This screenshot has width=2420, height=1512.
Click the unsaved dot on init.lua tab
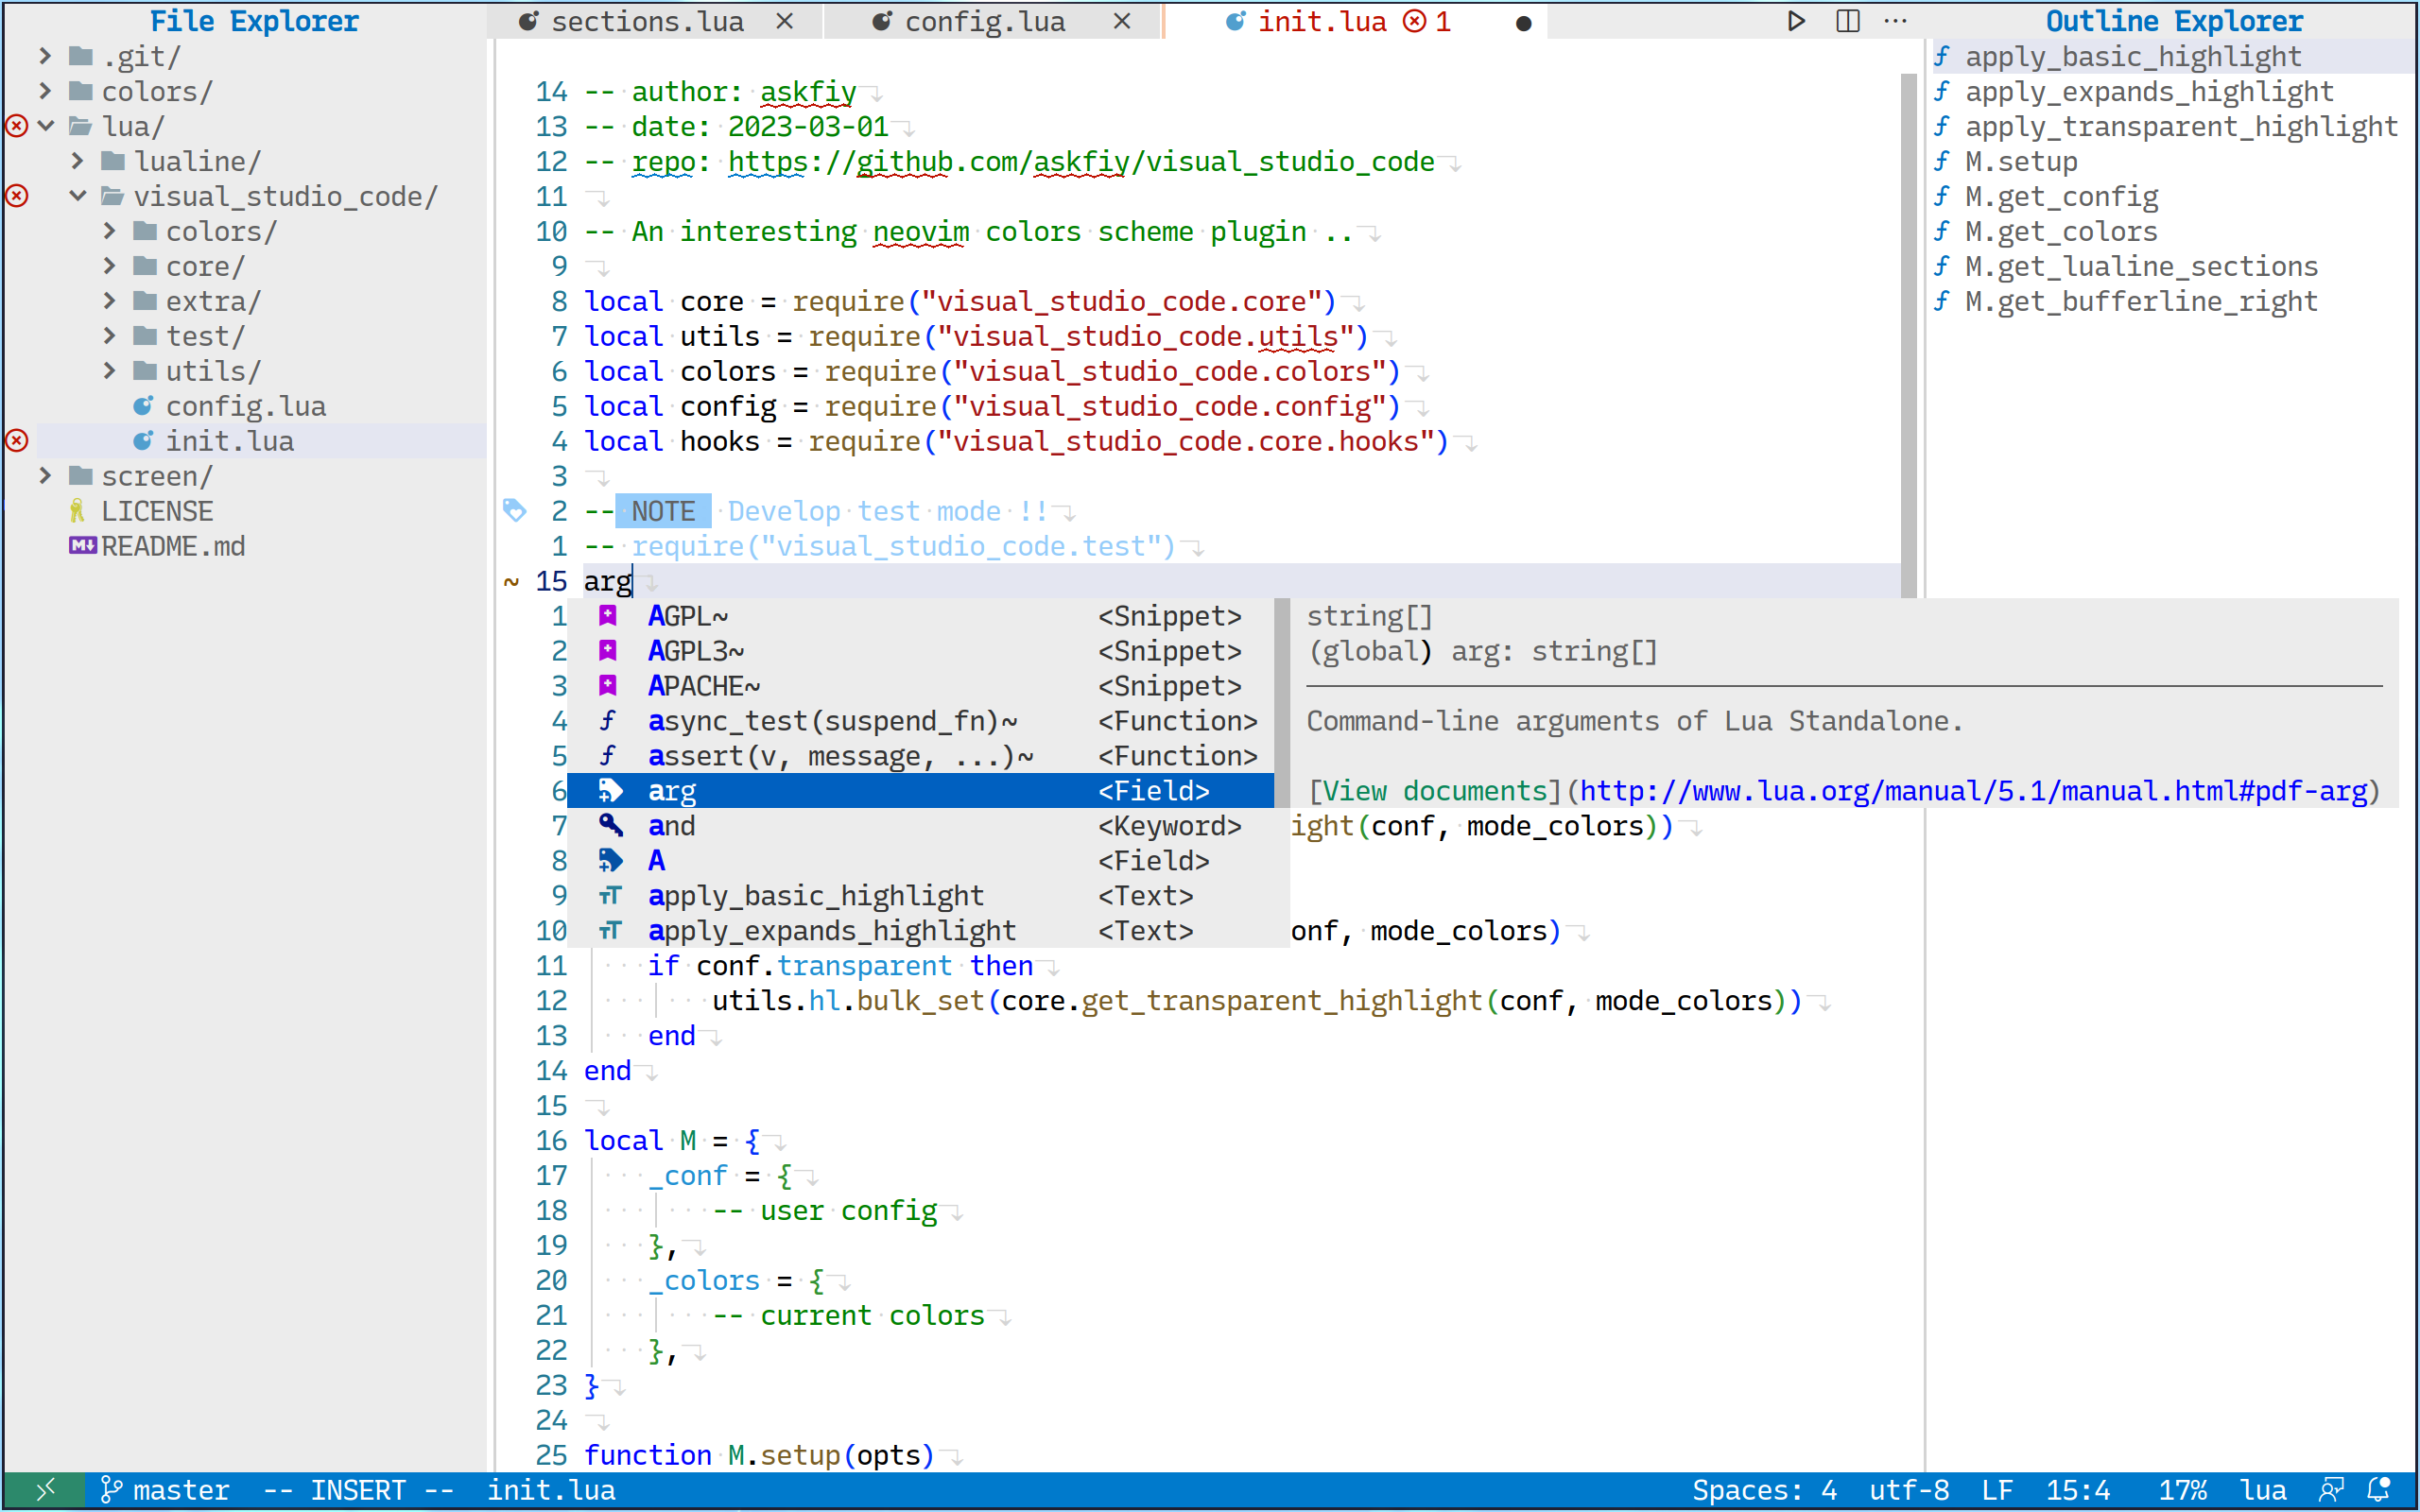pyautogui.click(x=1523, y=23)
